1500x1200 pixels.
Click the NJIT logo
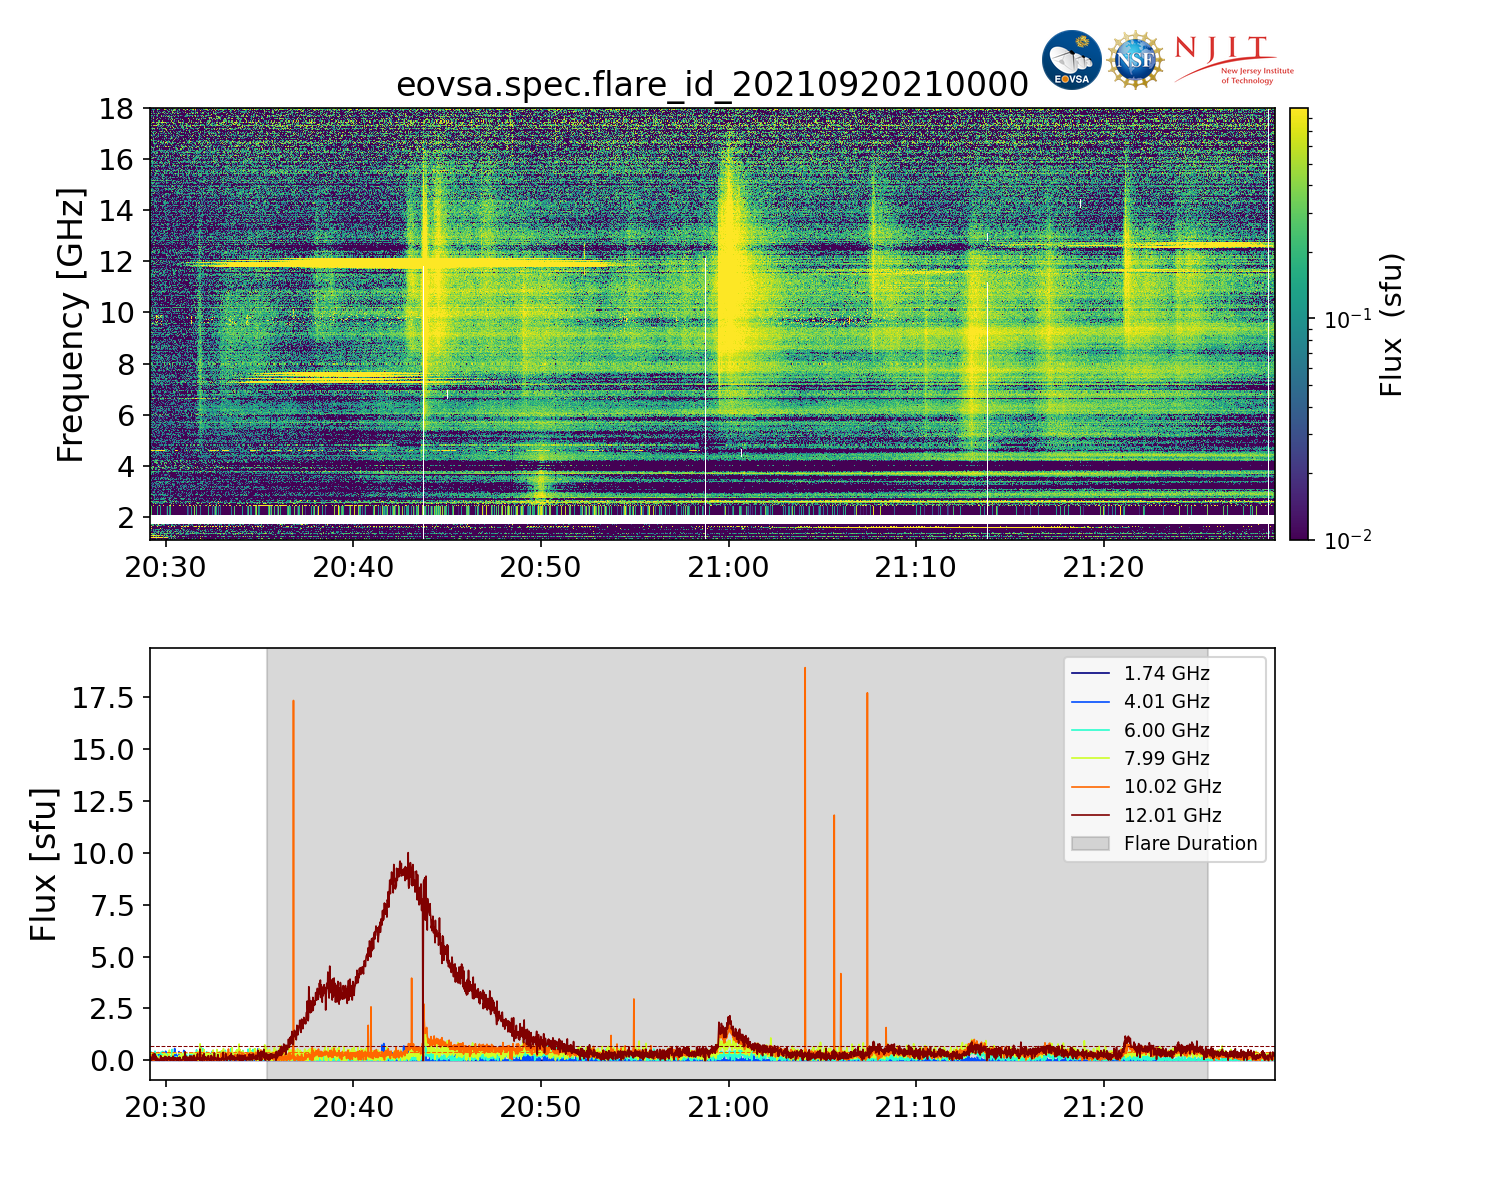[1233, 60]
